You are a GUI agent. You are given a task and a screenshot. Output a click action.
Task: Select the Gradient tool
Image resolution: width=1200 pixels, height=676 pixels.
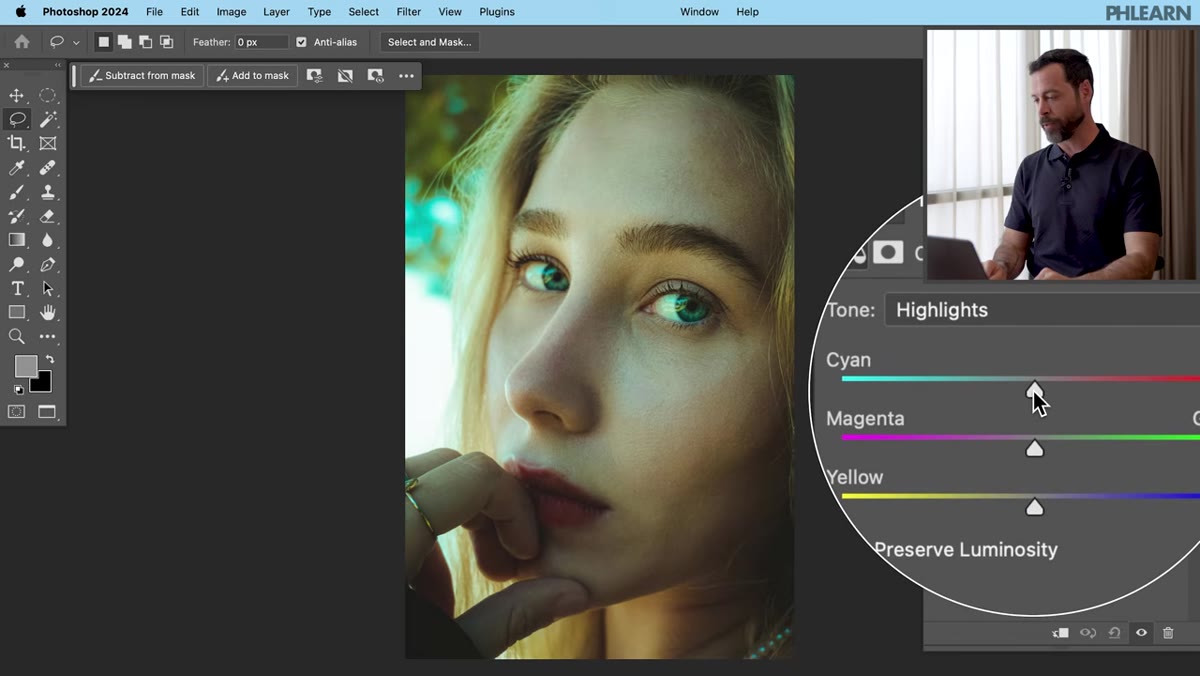[x=17, y=240]
